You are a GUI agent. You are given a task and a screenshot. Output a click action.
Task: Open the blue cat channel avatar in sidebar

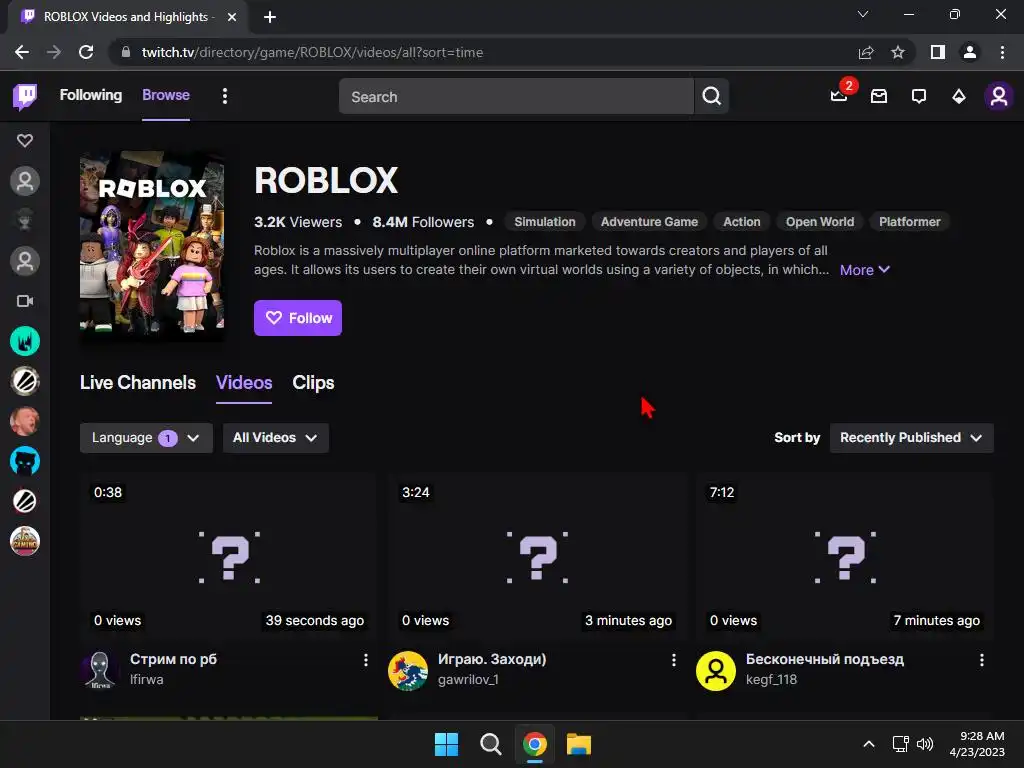[x=25, y=461]
